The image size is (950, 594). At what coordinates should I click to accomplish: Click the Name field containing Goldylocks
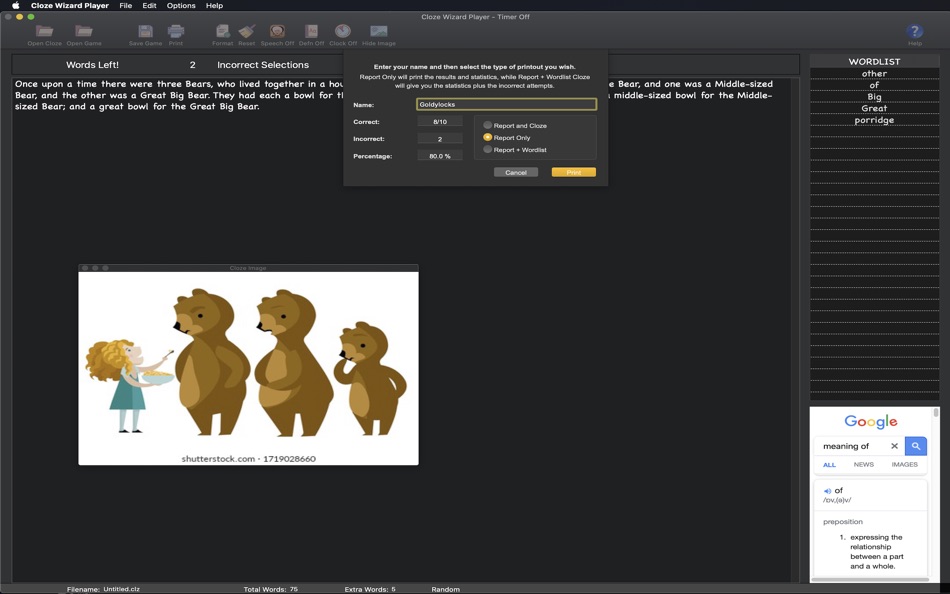tap(507, 104)
